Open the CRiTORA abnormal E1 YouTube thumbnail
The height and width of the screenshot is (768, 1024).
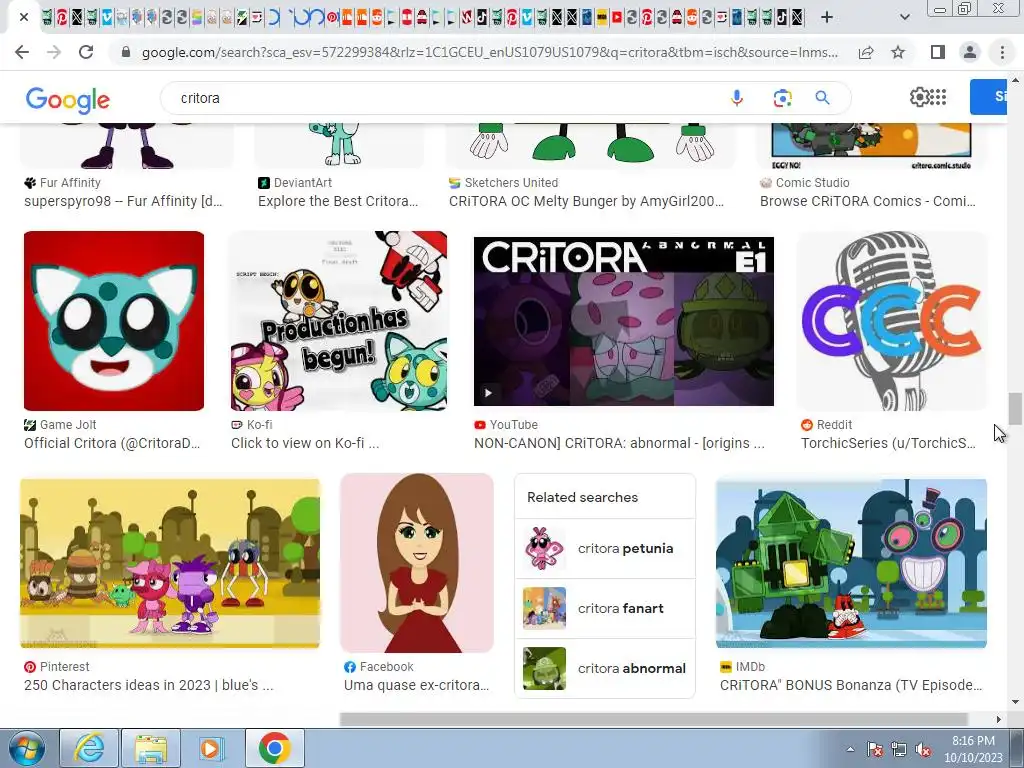(624, 321)
